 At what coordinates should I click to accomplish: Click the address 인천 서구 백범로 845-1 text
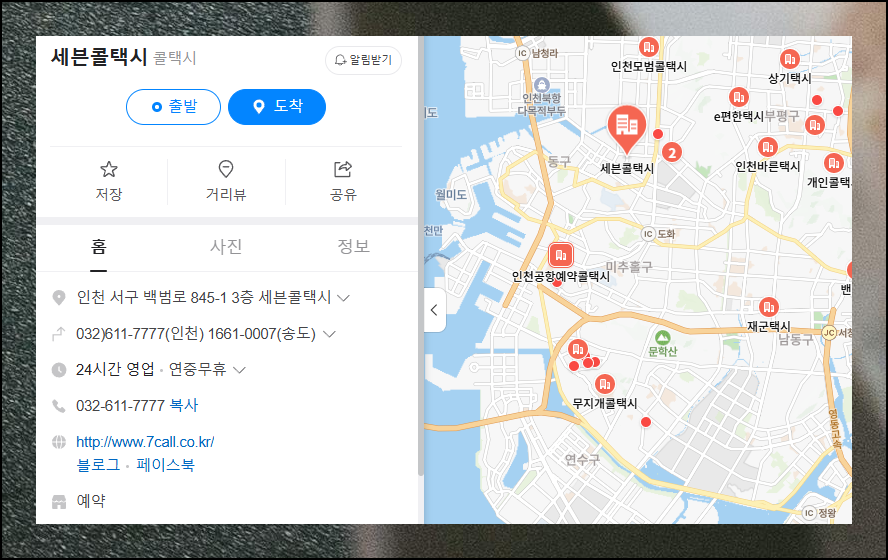[x=204, y=297]
